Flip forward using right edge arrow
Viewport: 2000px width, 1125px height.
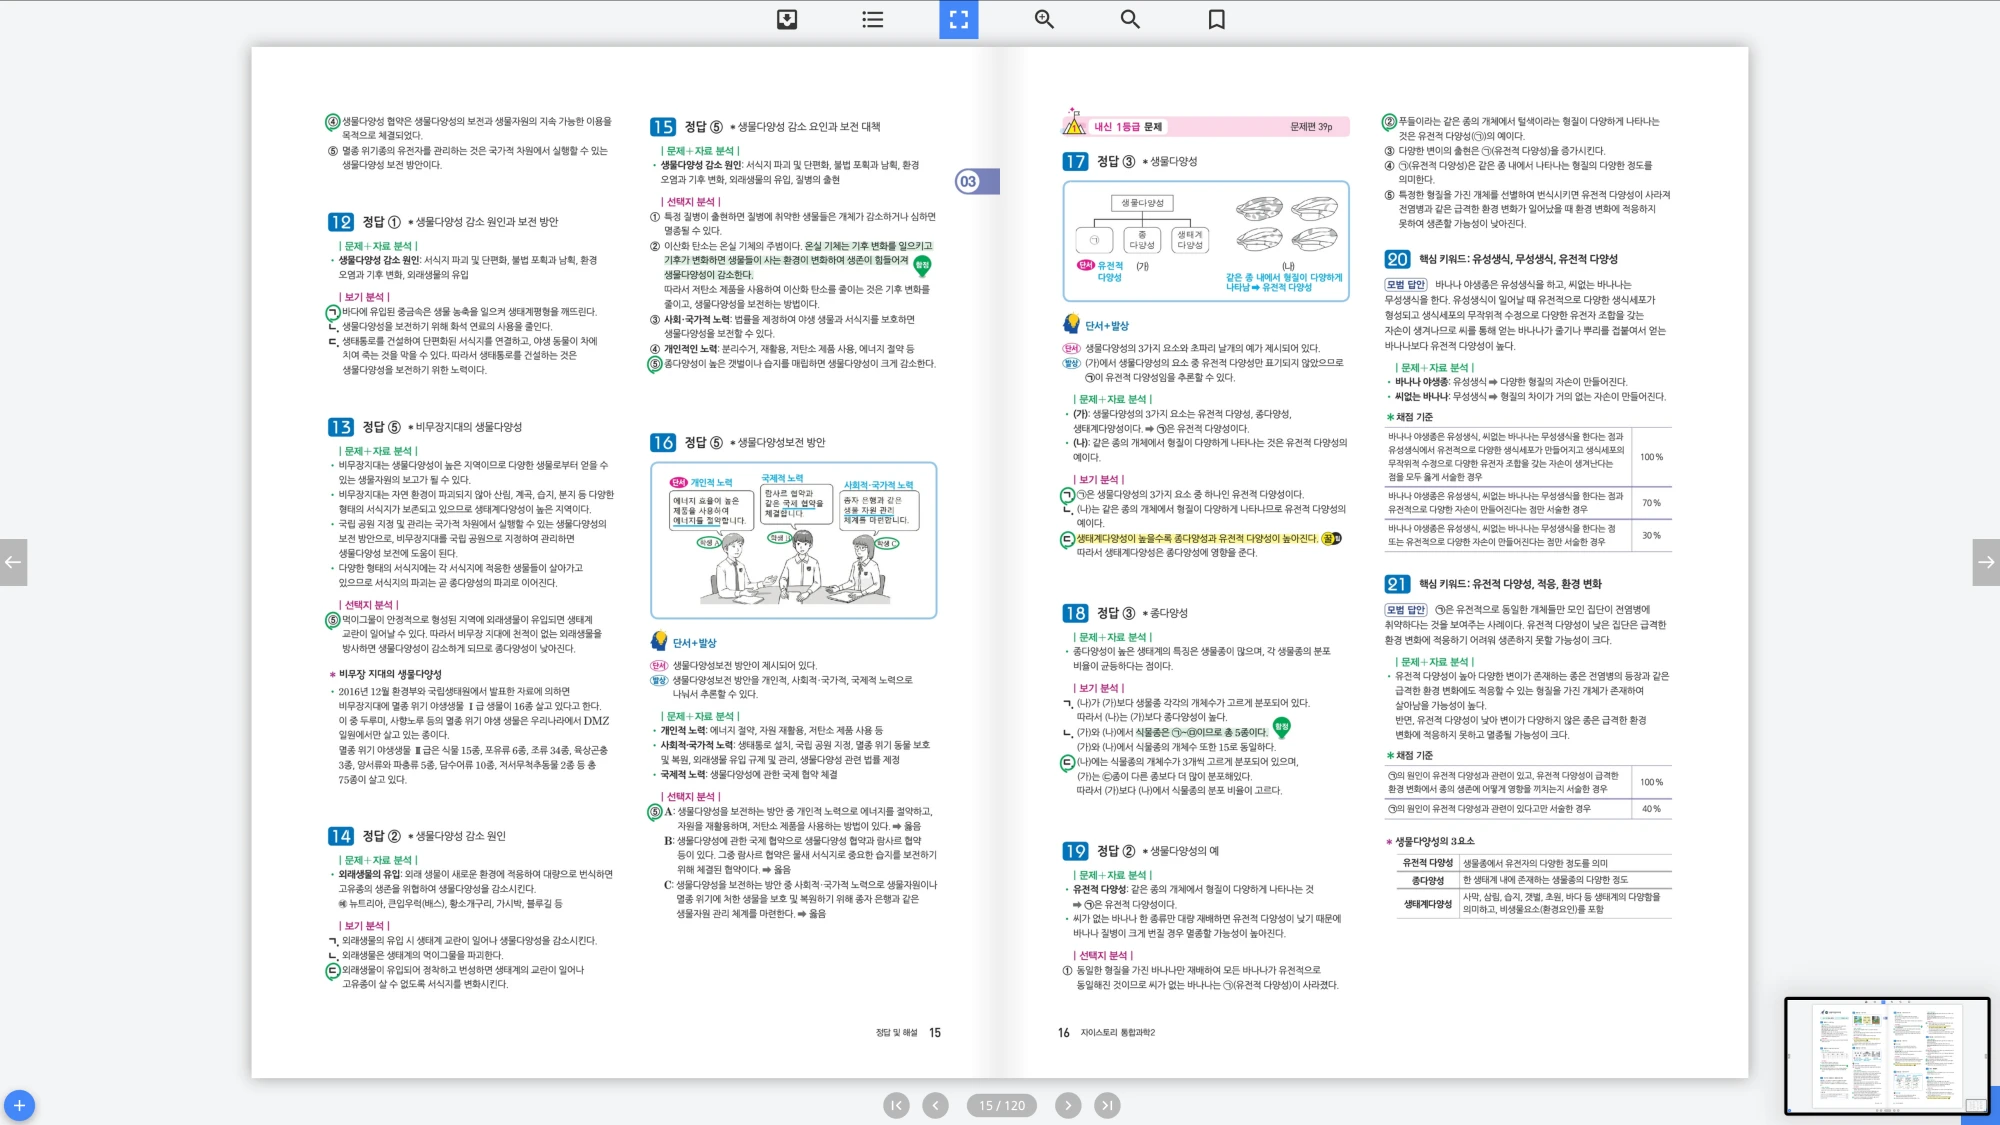(1986, 562)
